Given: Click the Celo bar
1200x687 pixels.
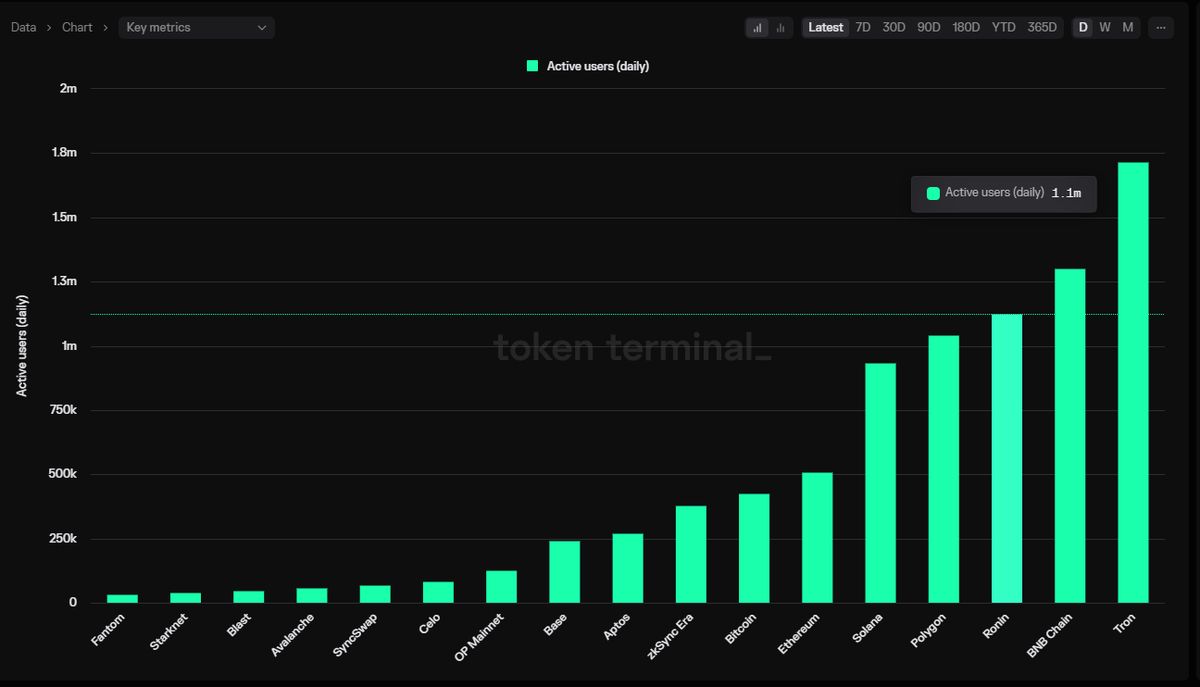Looking at the screenshot, I should pos(438,592).
